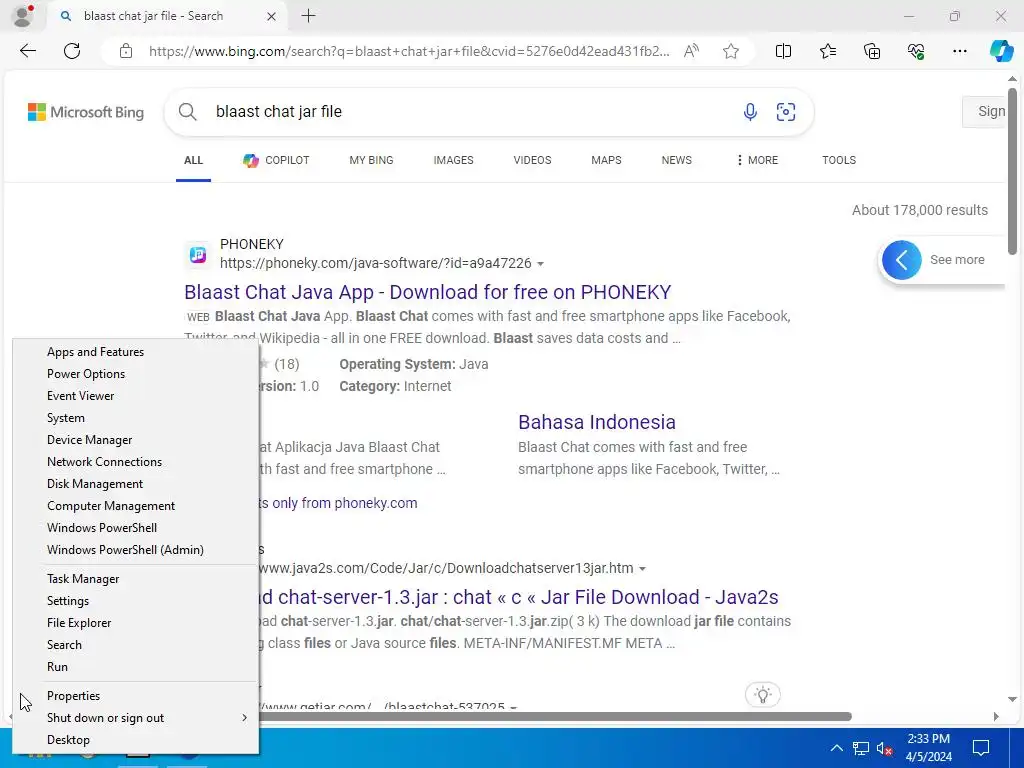Open the notification center icon
The image size is (1024, 768).
pyautogui.click(x=980, y=748)
